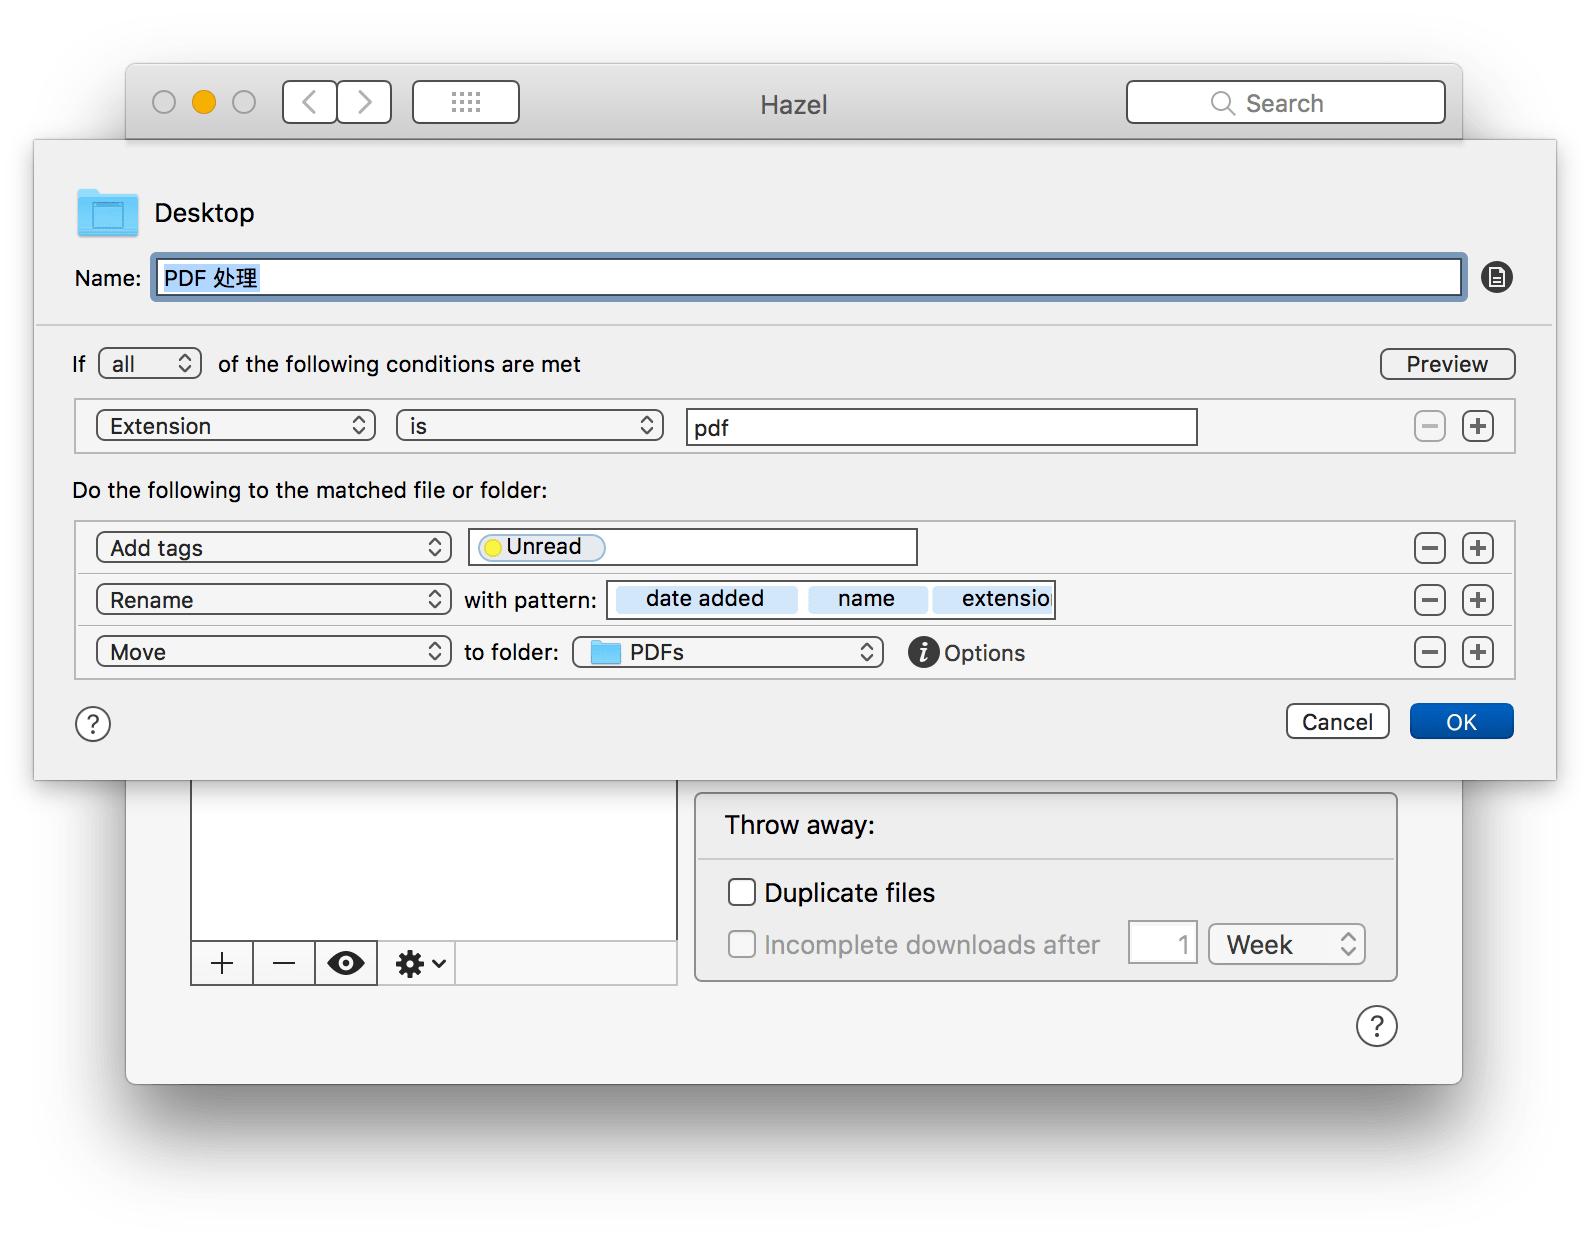This screenshot has width=1590, height=1244.
Task: Click the Options info icon in the Move row
Action: click(923, 652)
